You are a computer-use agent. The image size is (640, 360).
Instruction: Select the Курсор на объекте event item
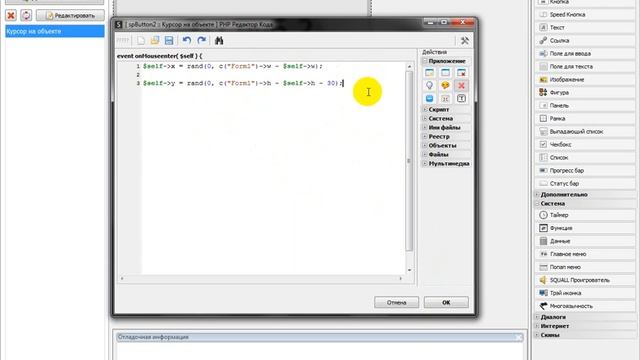pos(55,31)
